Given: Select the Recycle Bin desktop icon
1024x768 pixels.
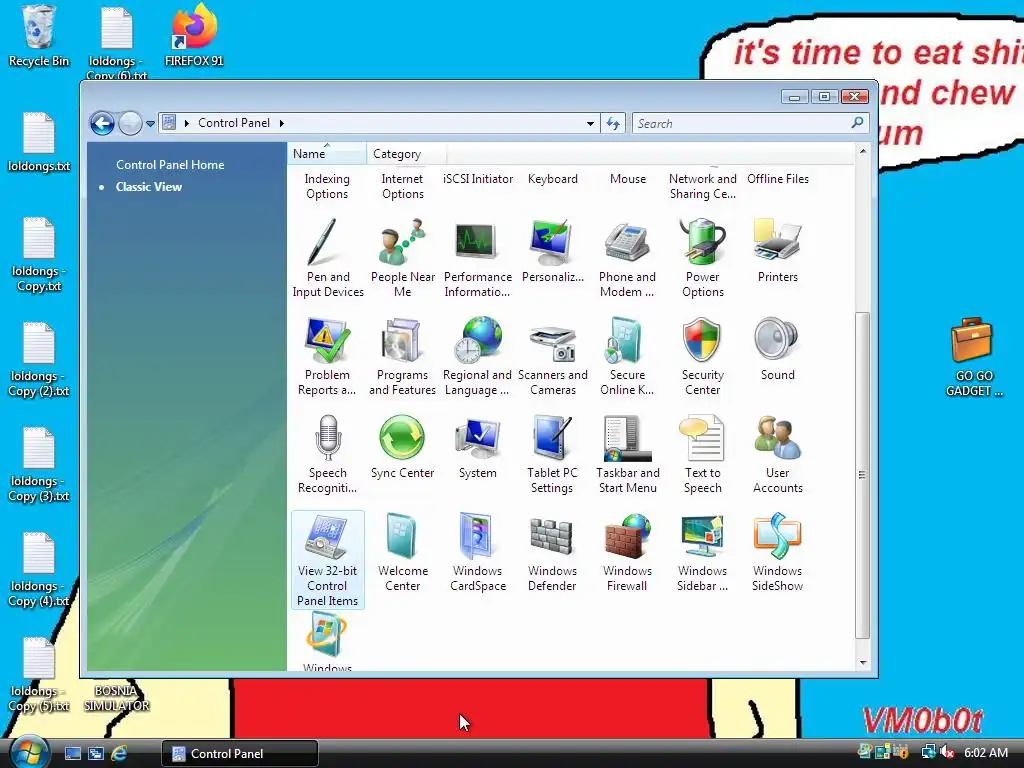Looking at the screenshot, I should point(39,36).
